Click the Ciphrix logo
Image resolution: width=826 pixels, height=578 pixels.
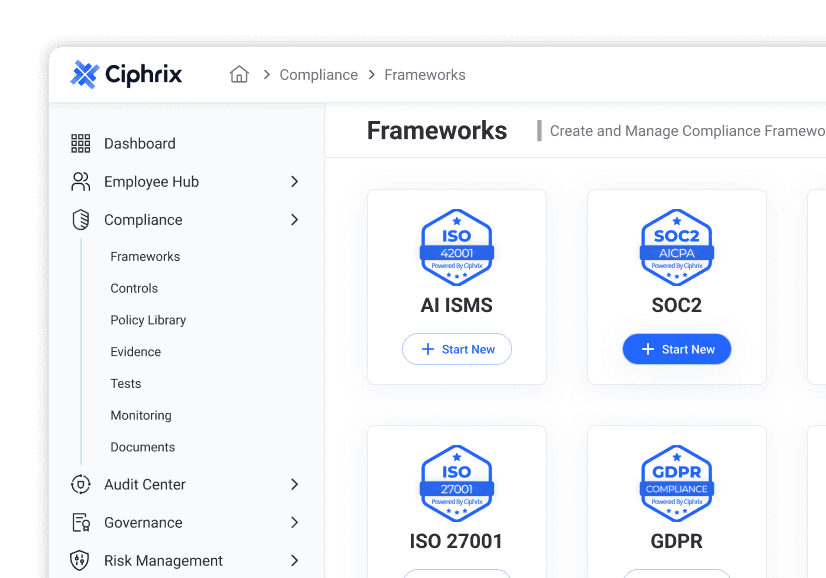click(126, 74)
